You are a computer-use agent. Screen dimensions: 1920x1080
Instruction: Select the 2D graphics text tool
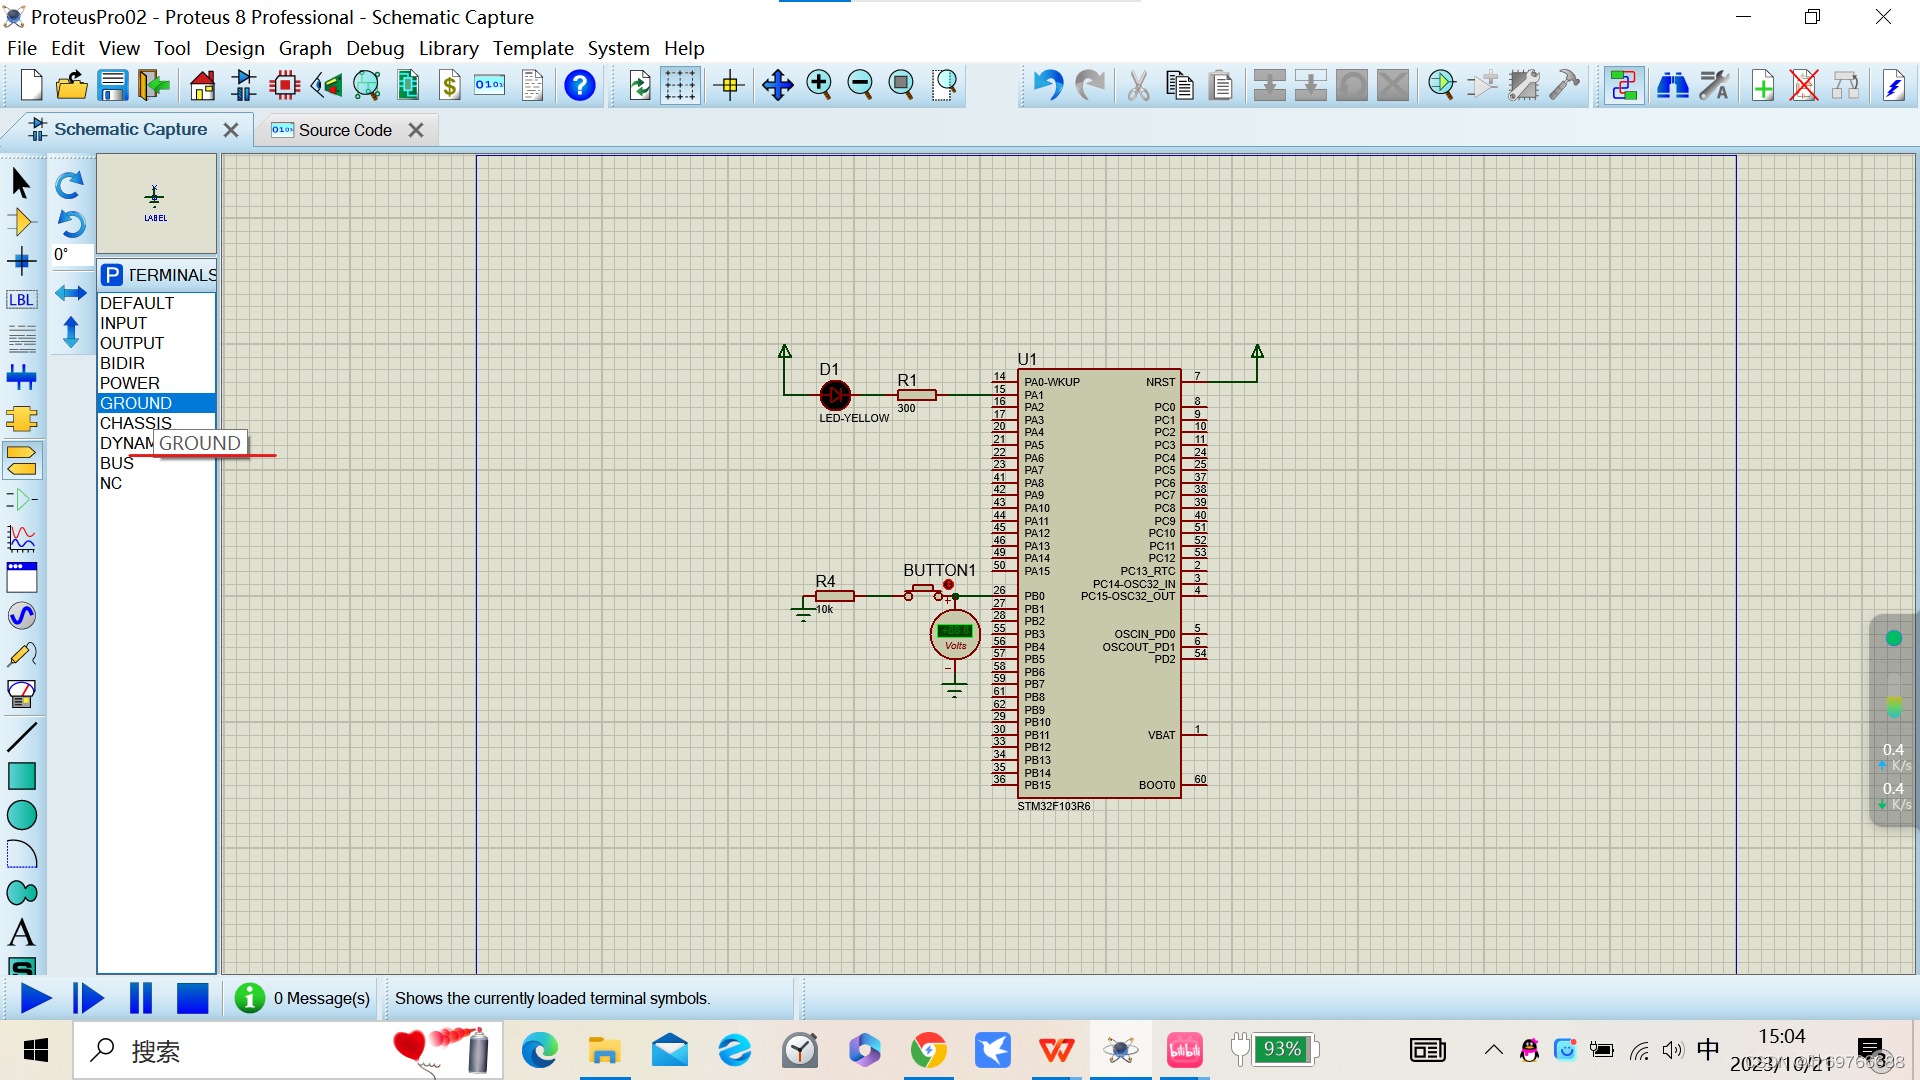pyautogui.click(x=22, y=933)
